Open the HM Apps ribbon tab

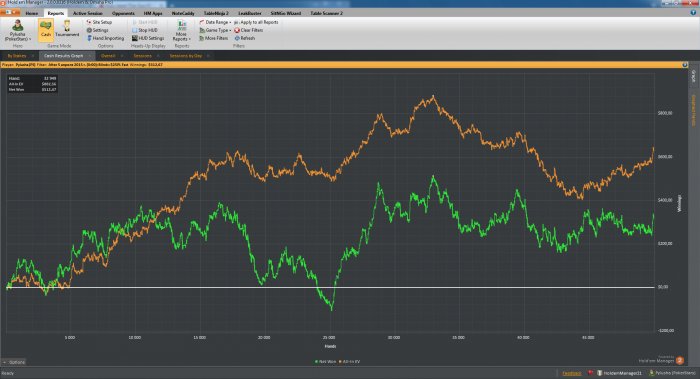point(153,13)
